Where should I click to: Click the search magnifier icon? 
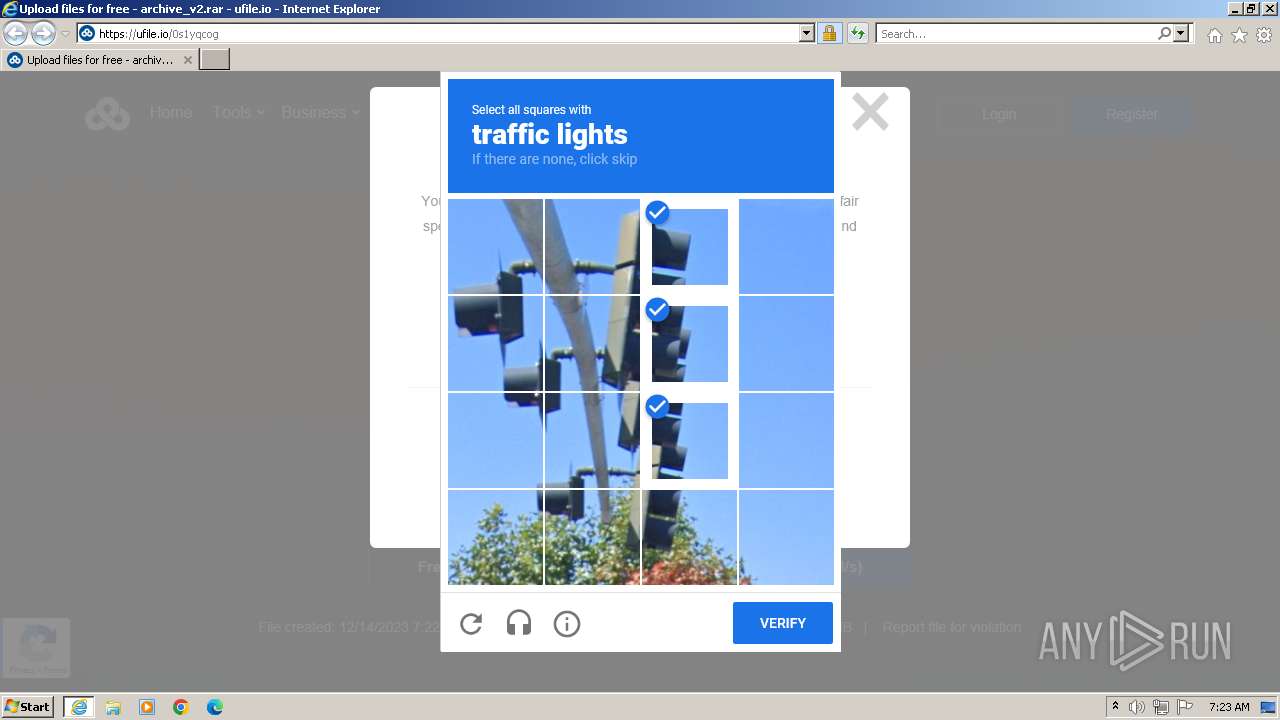1164,34
